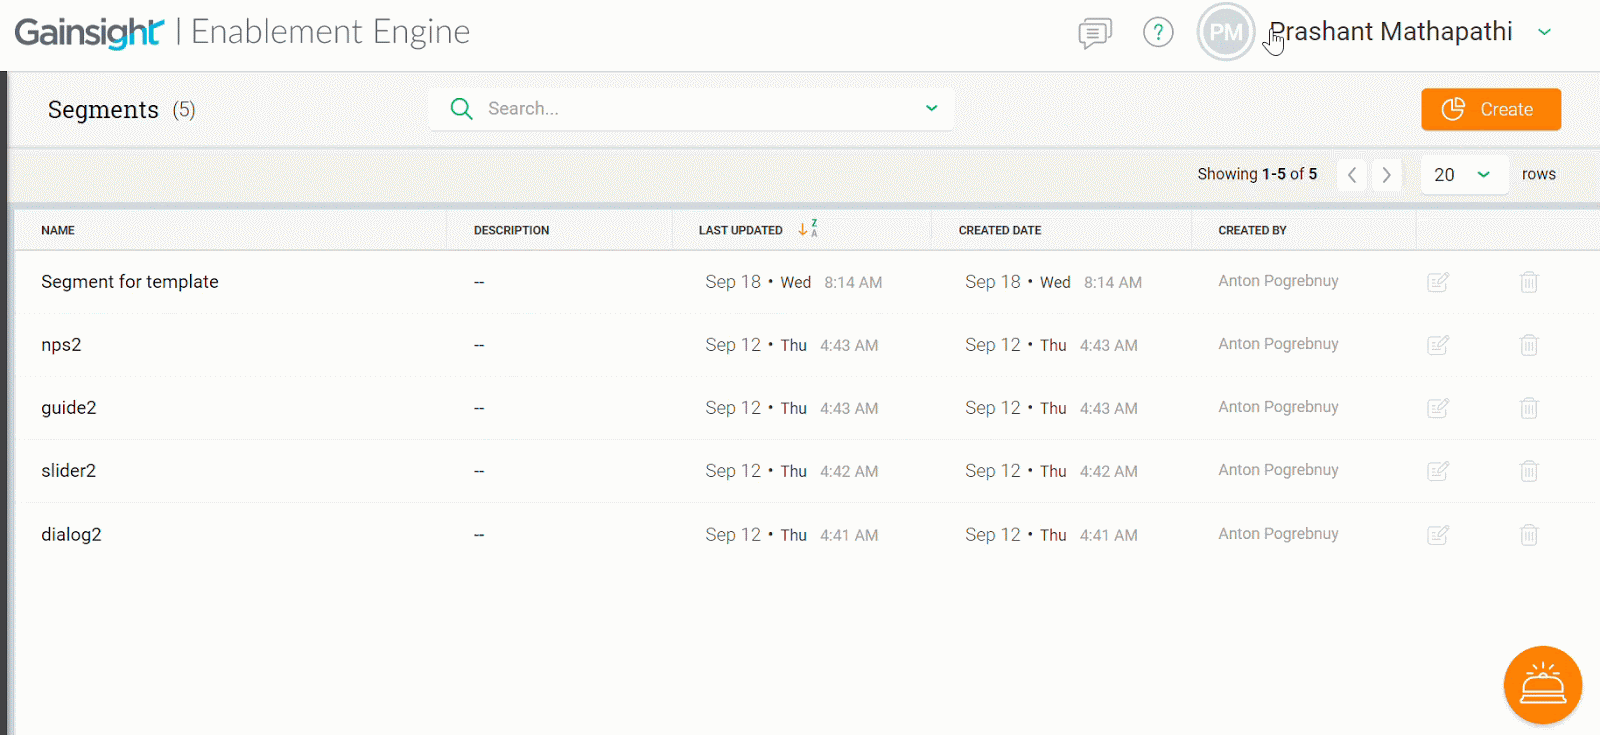Open the 'Segment for template' segment

click(130, 282)
